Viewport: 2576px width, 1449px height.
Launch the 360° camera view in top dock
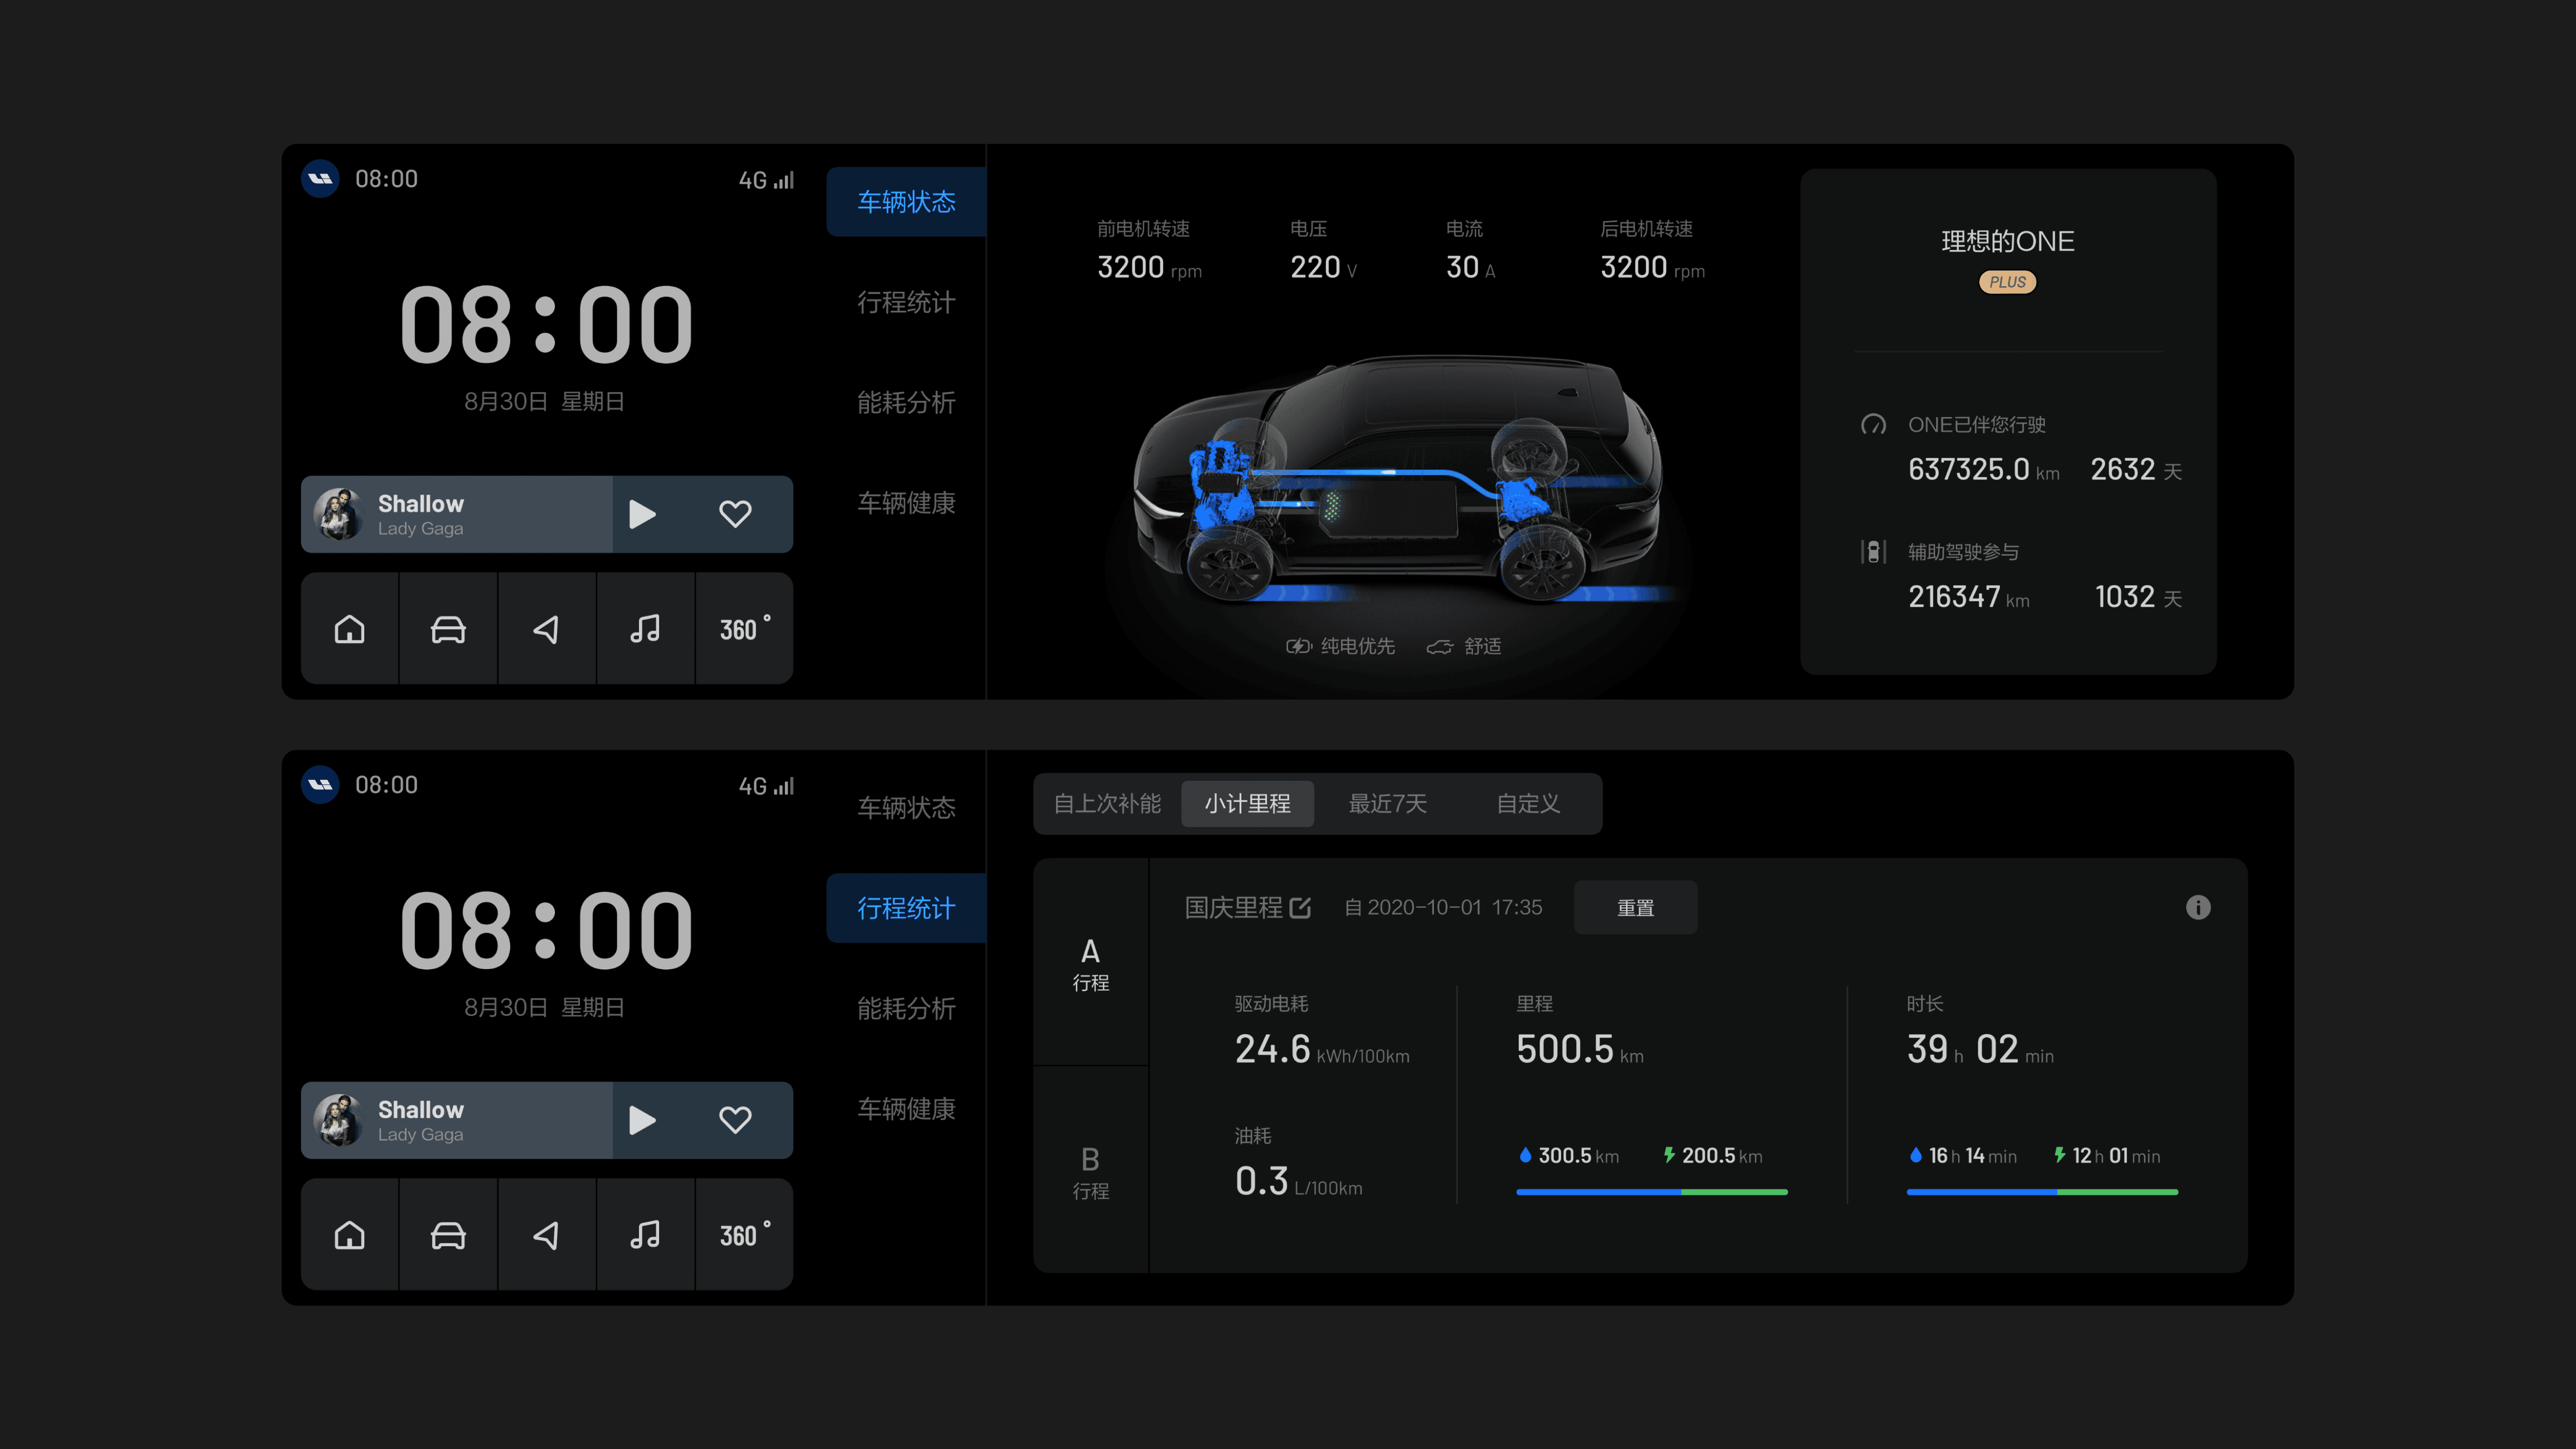coord(744,629)
